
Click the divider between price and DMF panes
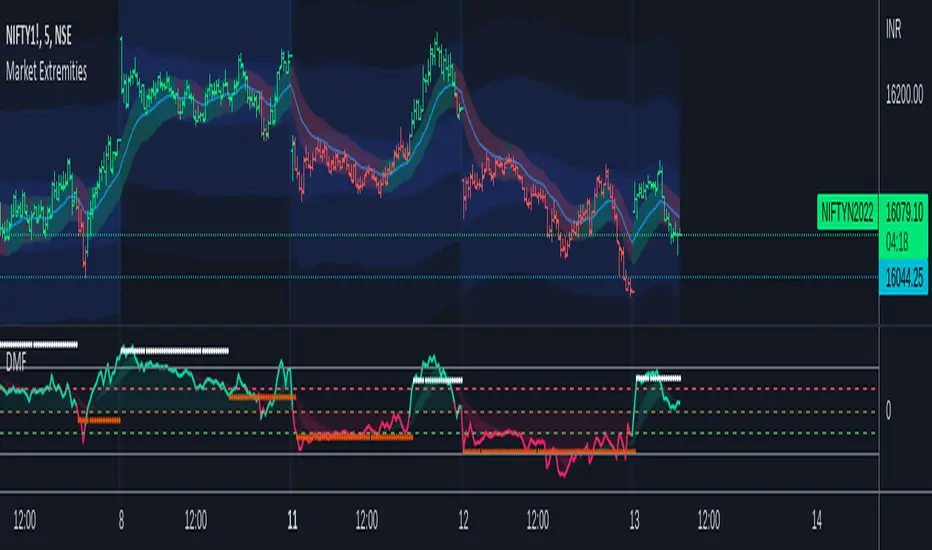[x=440, y=327]
